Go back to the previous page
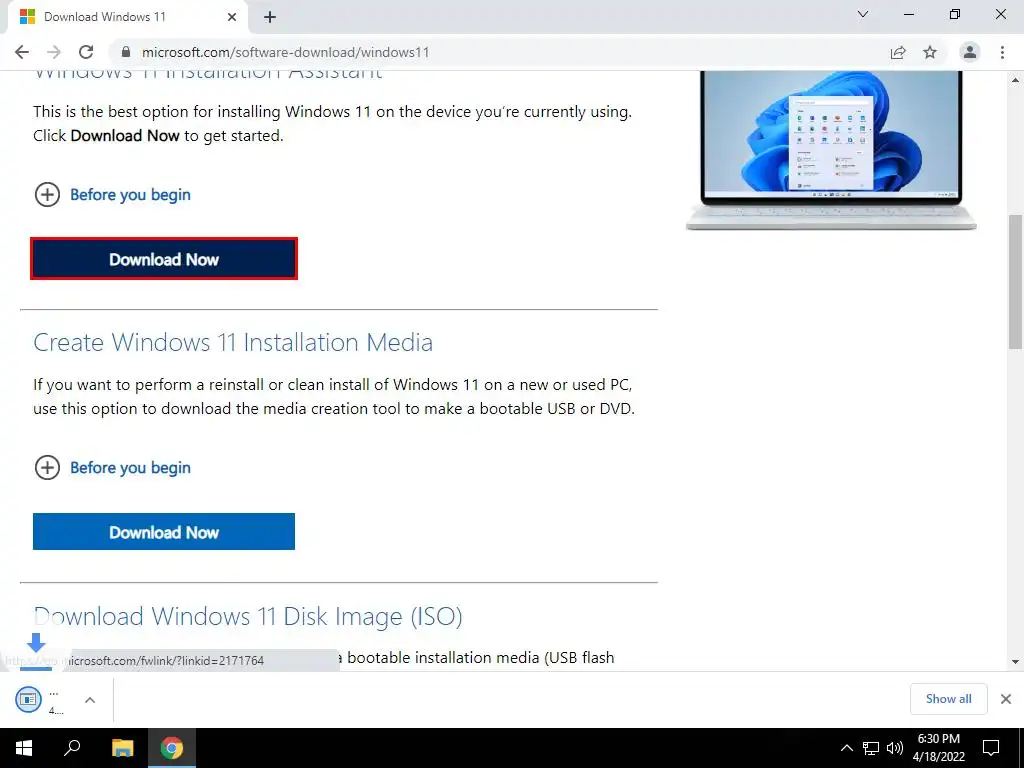This screenshot has height=768, width=1024. [x=22, y=52]
